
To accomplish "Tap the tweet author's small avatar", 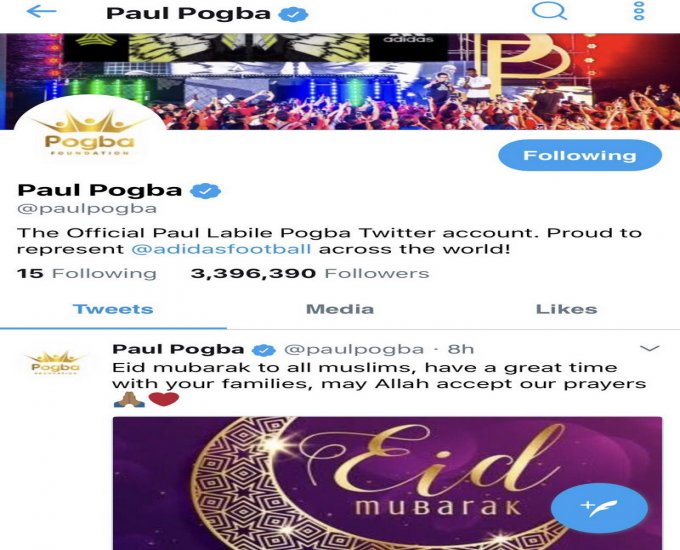I will pyautogui.click(x=55, y=363).
